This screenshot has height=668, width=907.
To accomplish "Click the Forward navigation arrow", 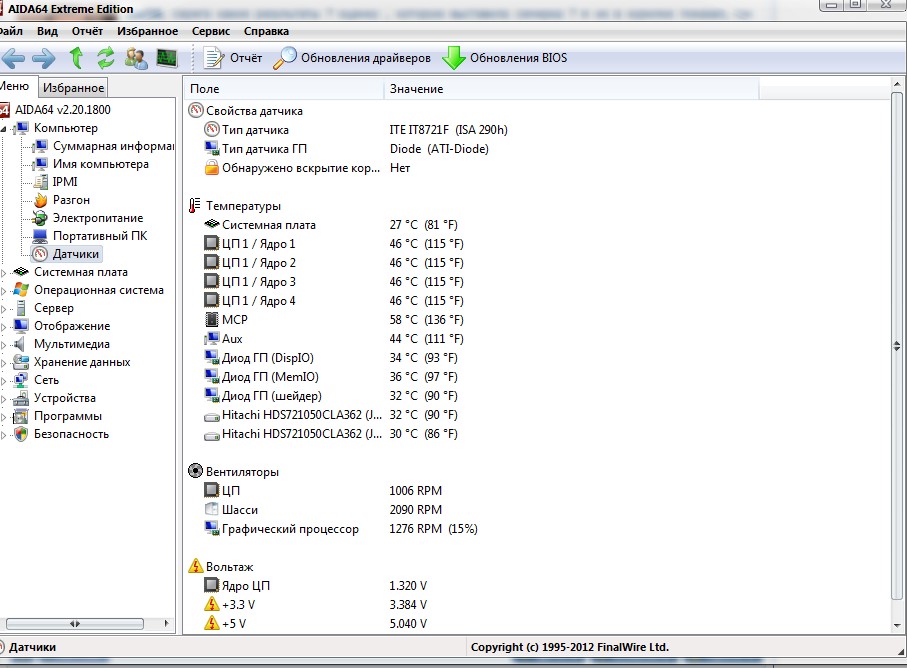I will pos(43,58).
